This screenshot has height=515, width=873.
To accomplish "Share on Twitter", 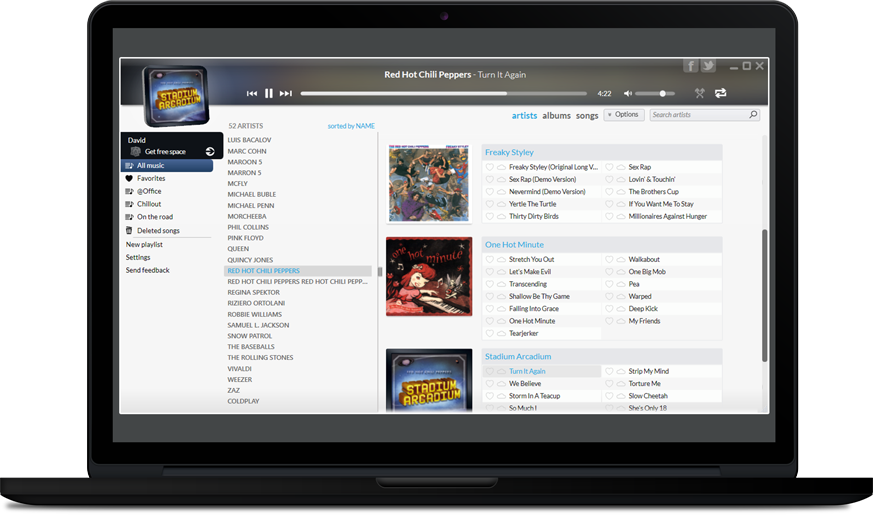I will (x=708, y=66).
